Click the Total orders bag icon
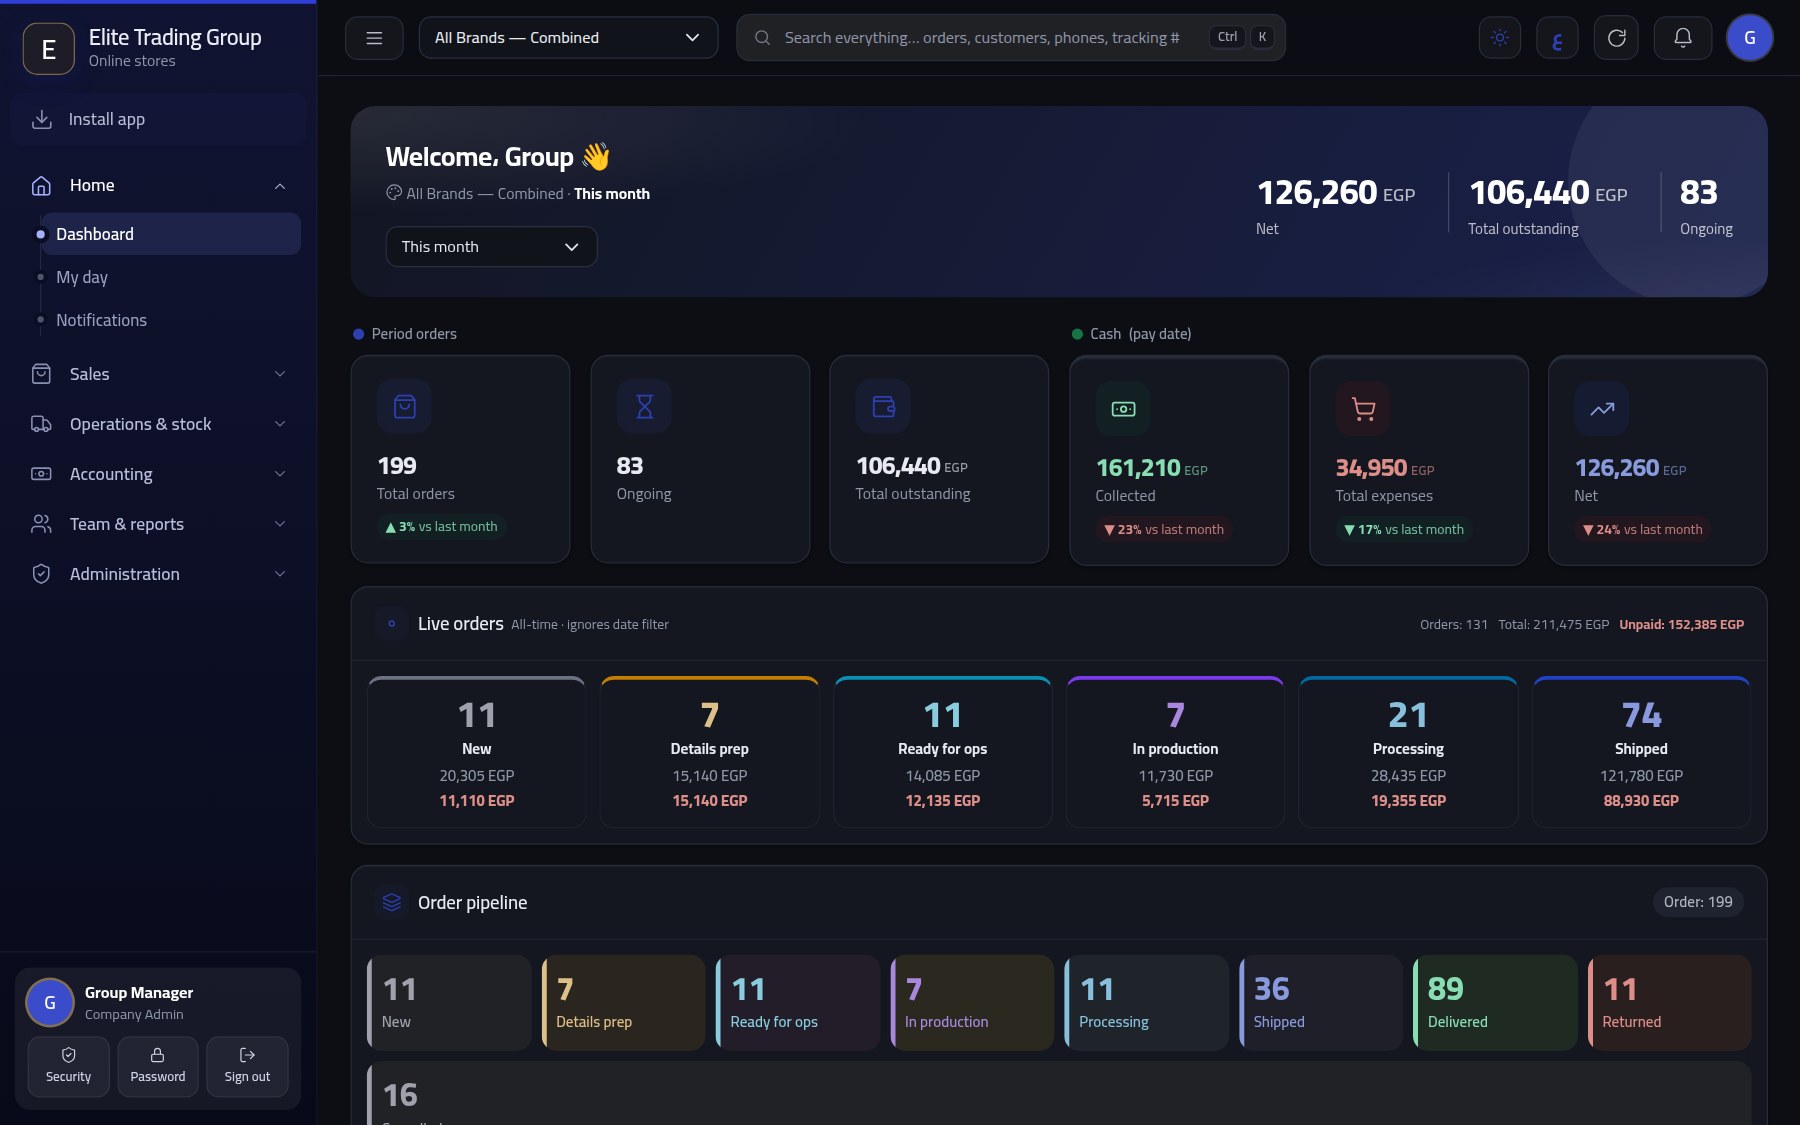 tap(404, 406)
